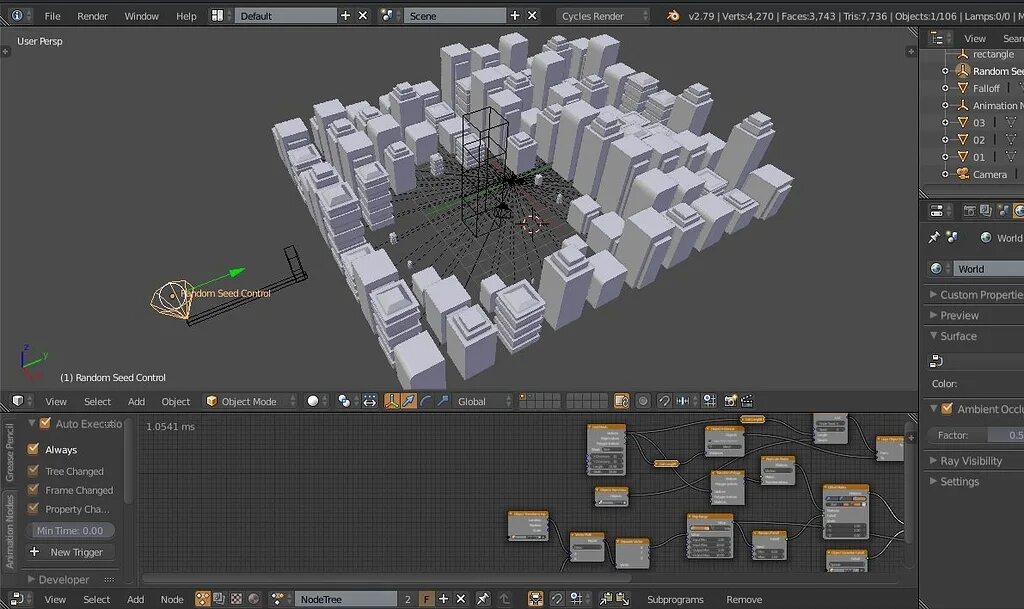Click the Camera object icon in outliner
The width and height of the screenshot is (1024, 609).
pyautogui.click(x=962, y=174)
